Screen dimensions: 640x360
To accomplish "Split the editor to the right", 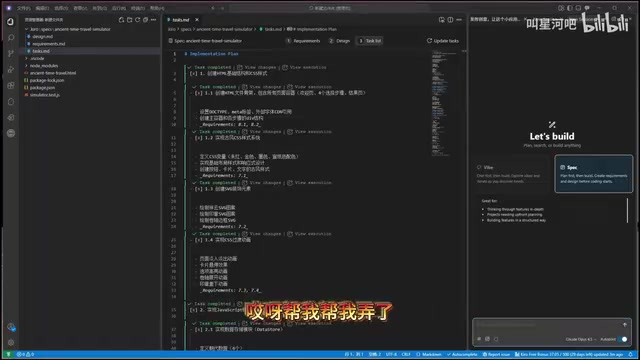I will [450, 20].
